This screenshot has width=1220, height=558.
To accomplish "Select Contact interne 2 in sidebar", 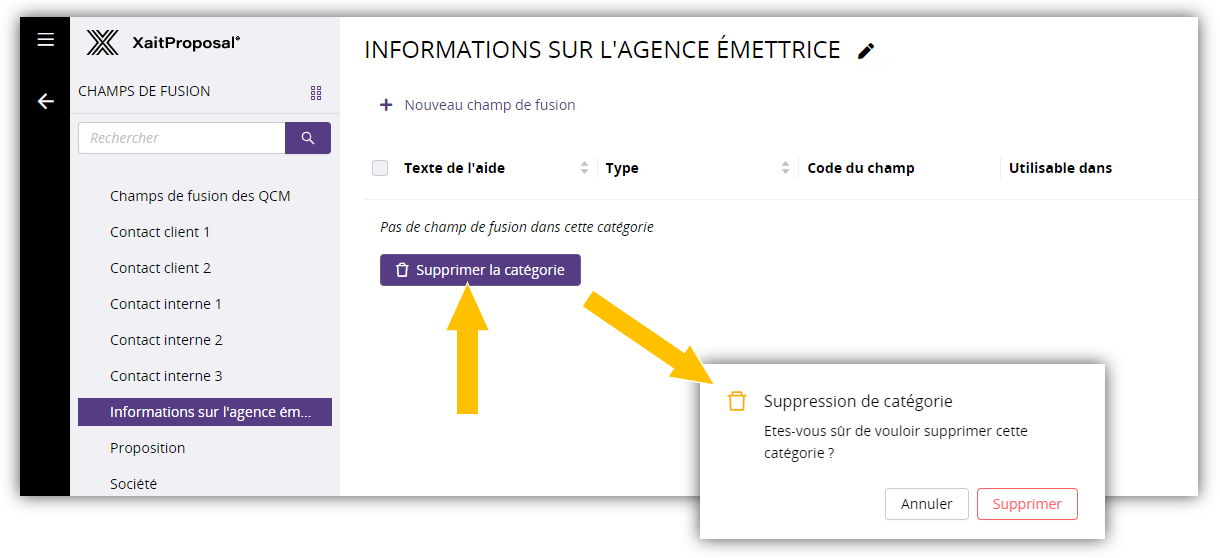I will tap(166, 340).
